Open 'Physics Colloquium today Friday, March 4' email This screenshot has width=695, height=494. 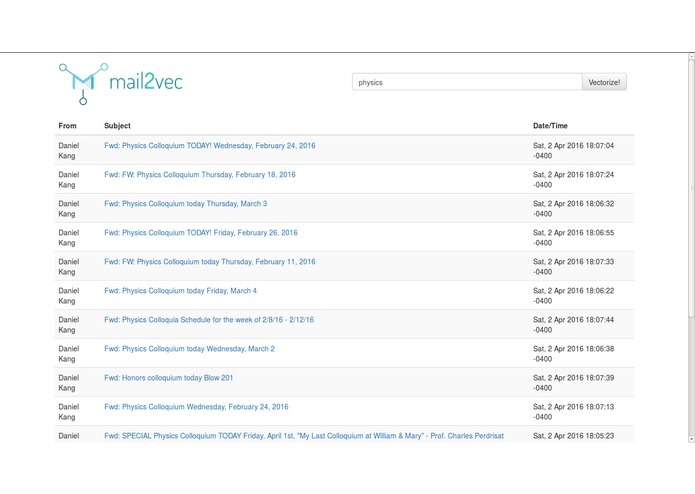point(180,291)
